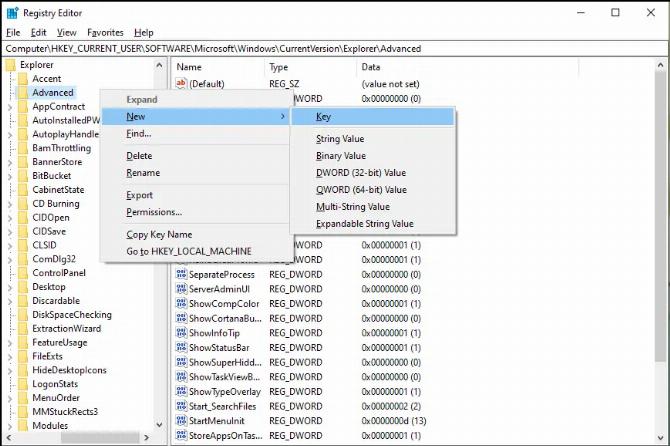The image size is (670, 446).
Task: Choose Export in context menu
Action: [x=196, y=195]
